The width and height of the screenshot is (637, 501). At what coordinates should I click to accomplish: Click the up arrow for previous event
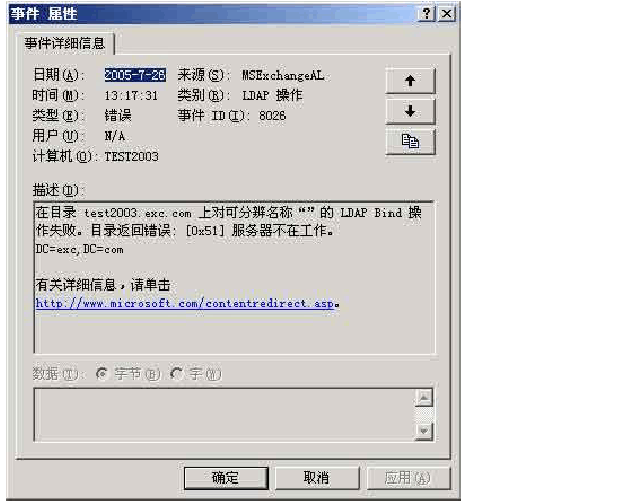coord(410,81)
